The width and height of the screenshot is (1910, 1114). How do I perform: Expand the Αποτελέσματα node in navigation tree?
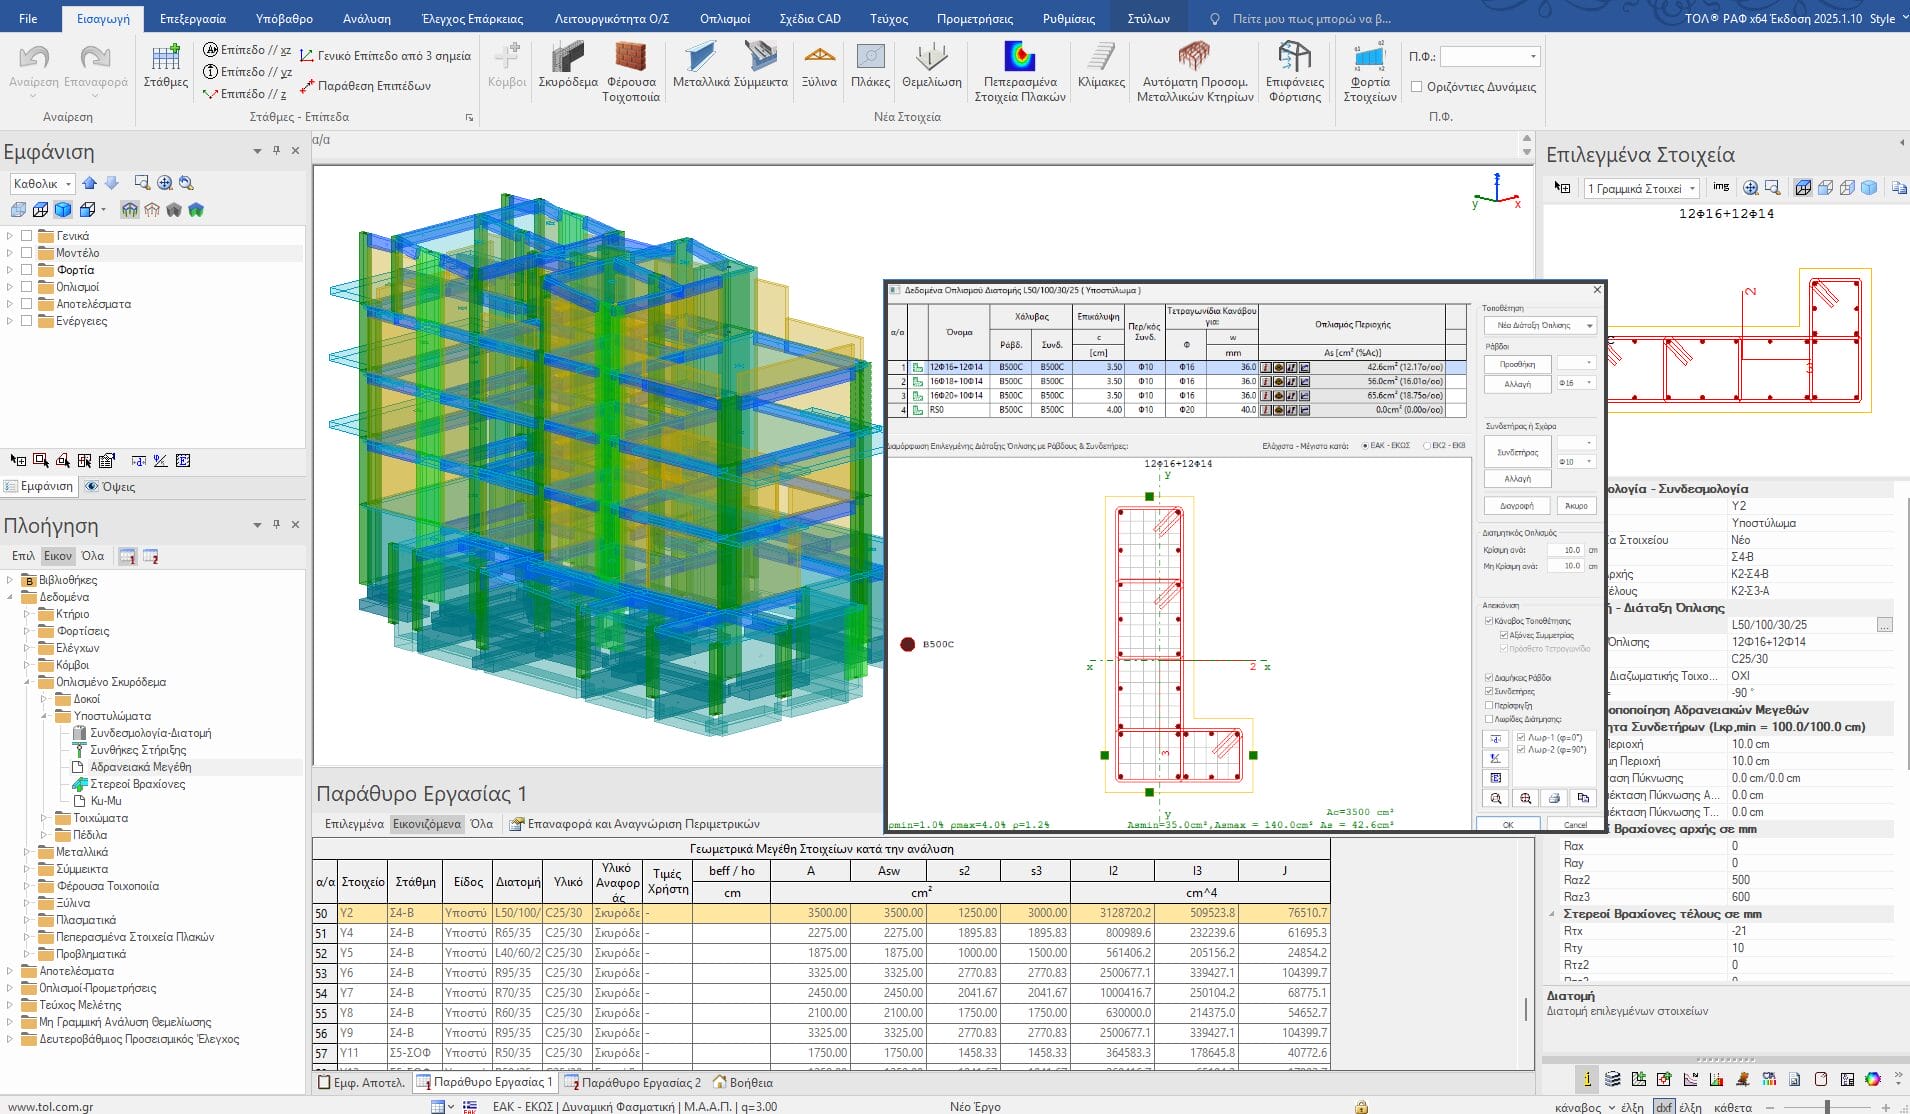click(x=10, y=971)
